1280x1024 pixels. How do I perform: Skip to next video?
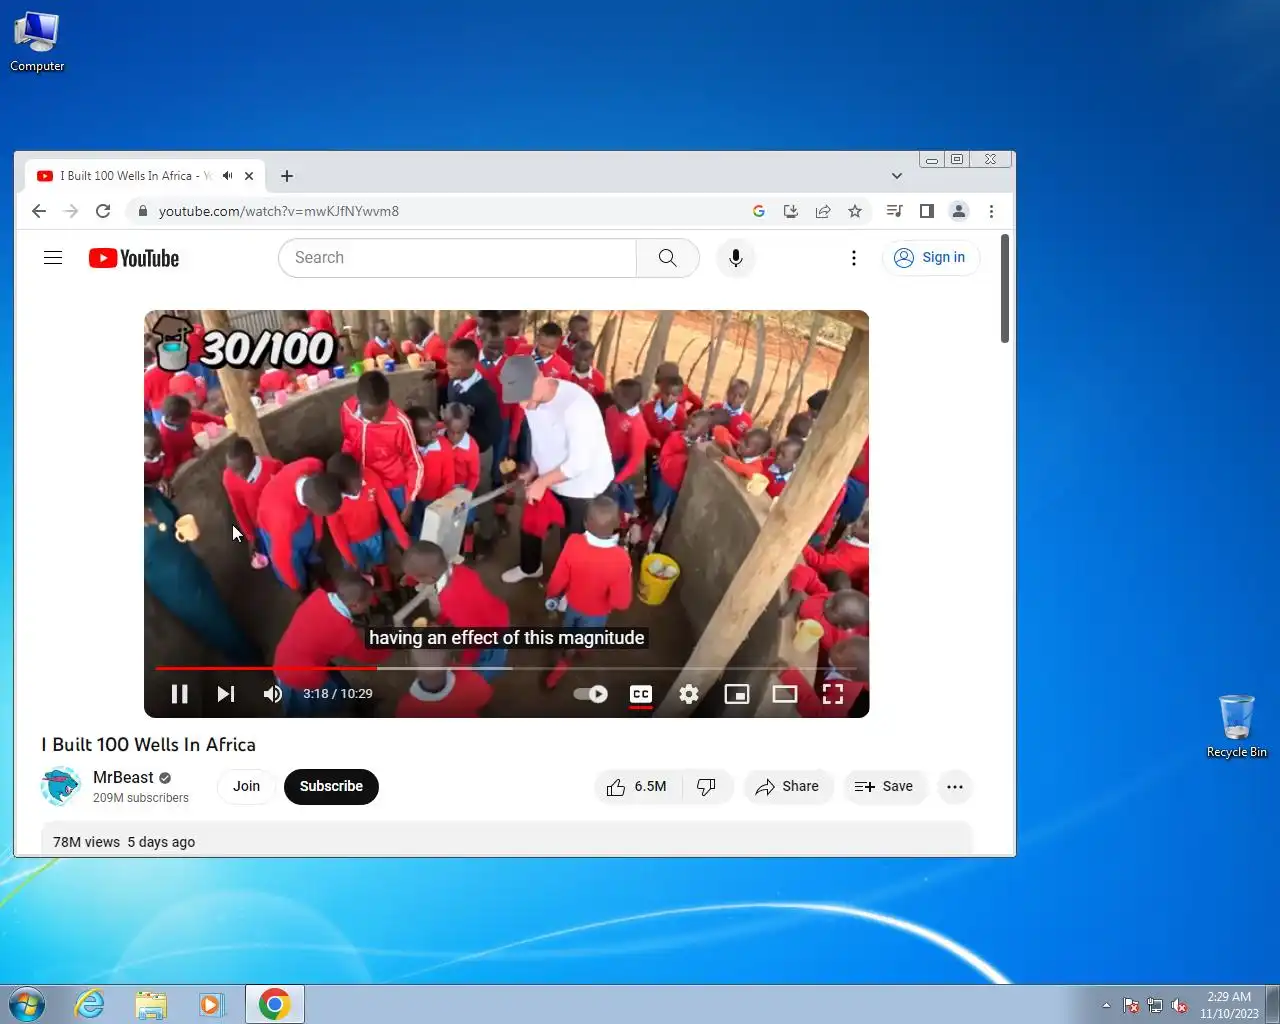point(226,694)
